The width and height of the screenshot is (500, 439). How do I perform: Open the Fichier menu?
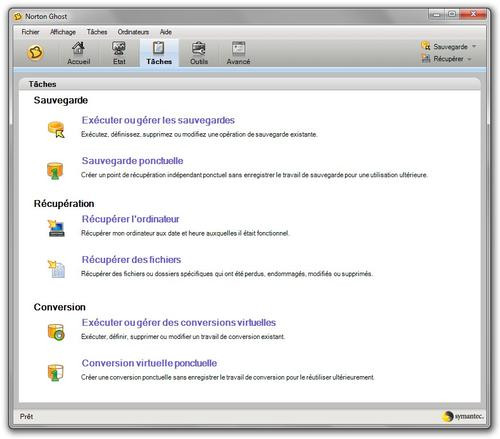[x=30, y=32]
